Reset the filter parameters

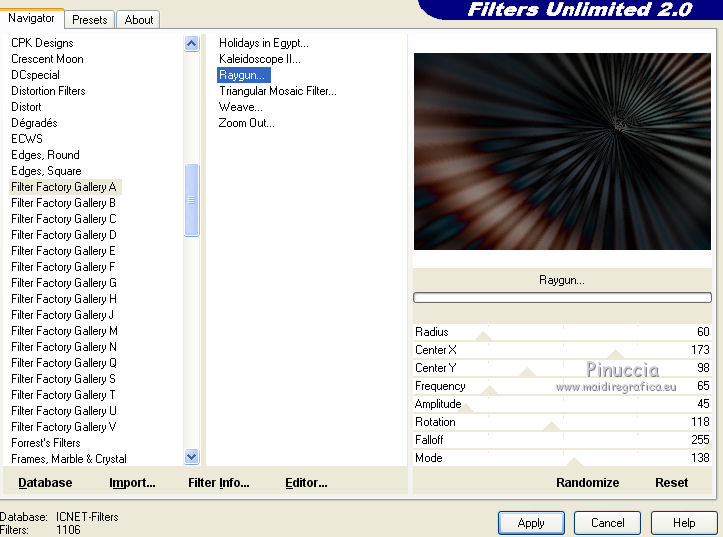[671, 483]
